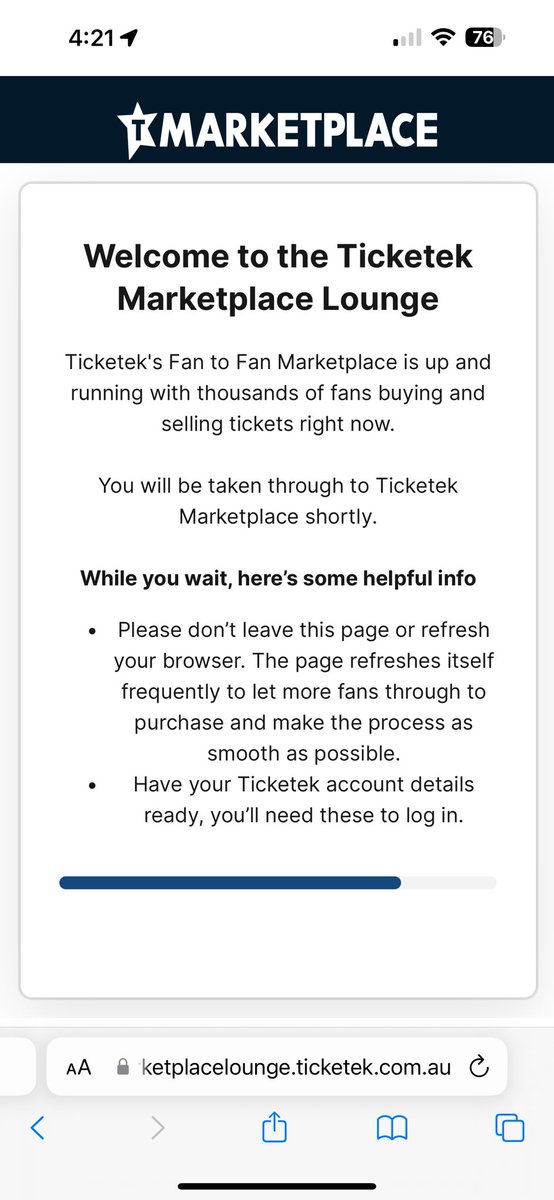Viewport: 554px width, 1200px height.
Task: Open the Safari share sheet icon
Action: 274,1126
